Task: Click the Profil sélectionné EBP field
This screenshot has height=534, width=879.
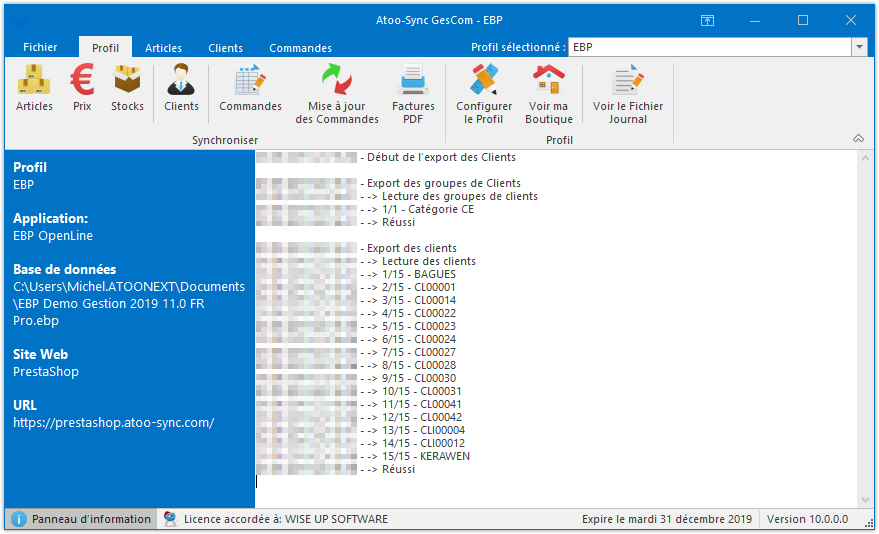Action: pyautogui.click(x=710, y=47)
